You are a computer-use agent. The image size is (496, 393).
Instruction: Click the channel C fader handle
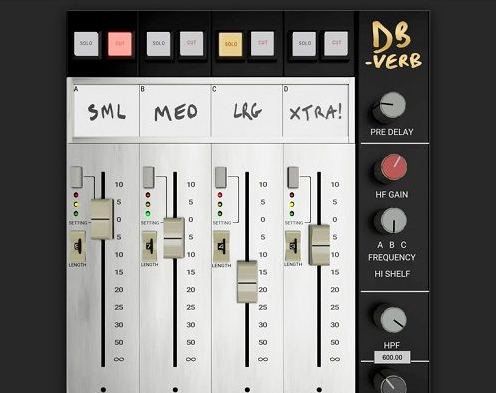[x=247, y=282]
